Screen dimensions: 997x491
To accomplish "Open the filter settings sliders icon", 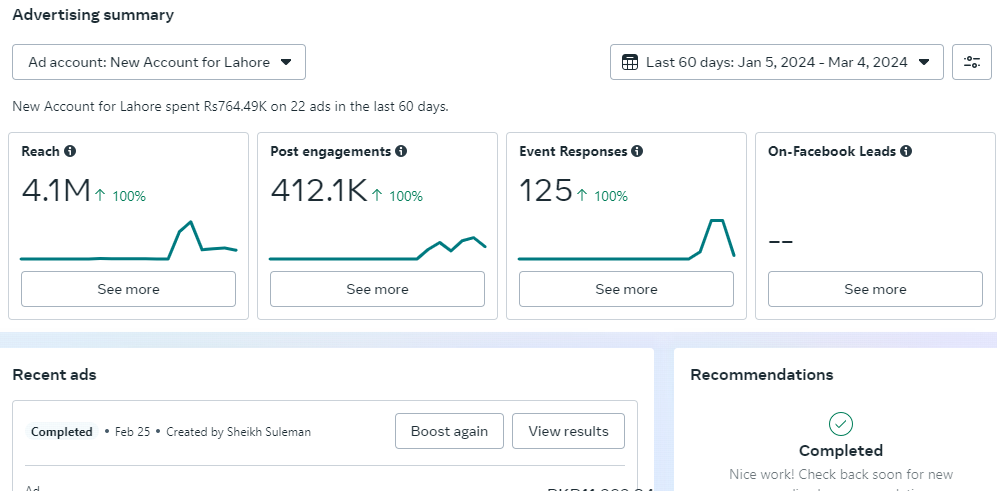I will pos(972,62).
